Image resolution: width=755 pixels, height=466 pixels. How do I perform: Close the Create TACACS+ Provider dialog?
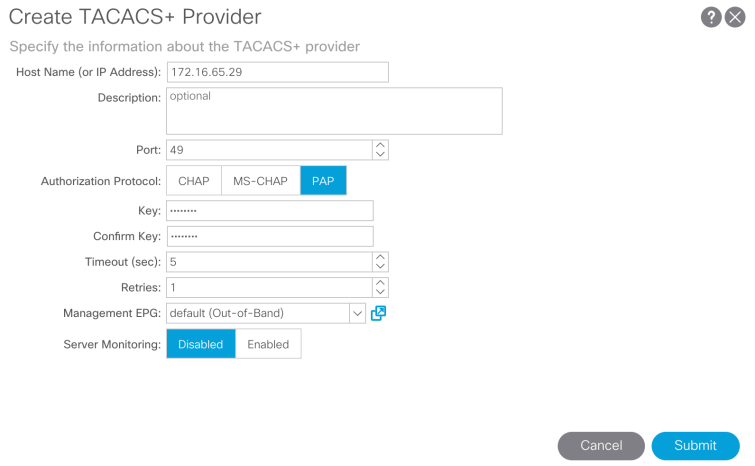(735, 17)
